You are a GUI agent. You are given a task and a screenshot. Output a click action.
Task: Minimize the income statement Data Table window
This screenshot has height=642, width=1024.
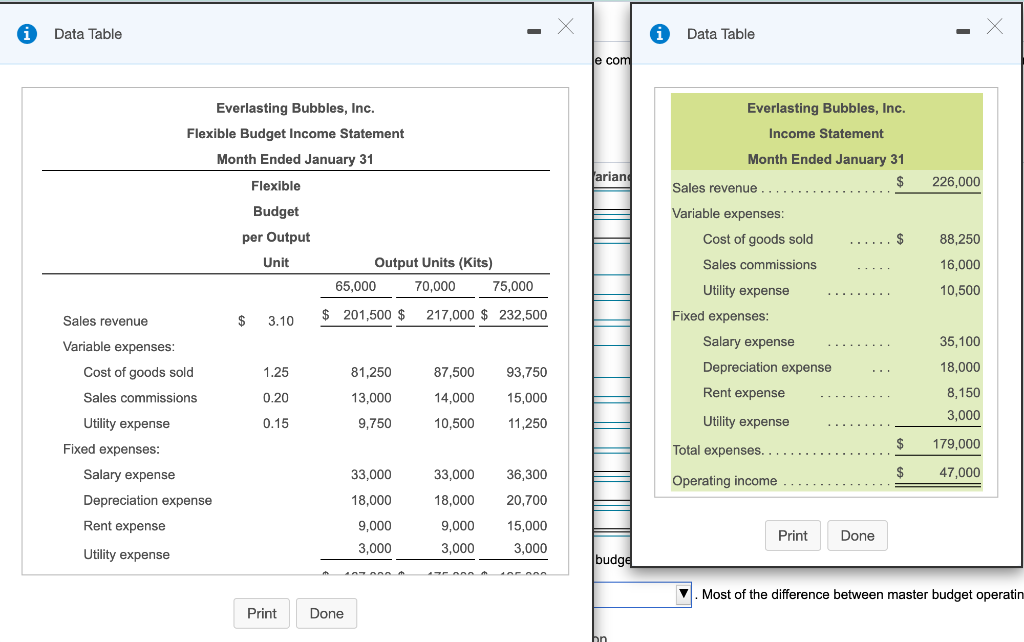click(x=962, y=30)
